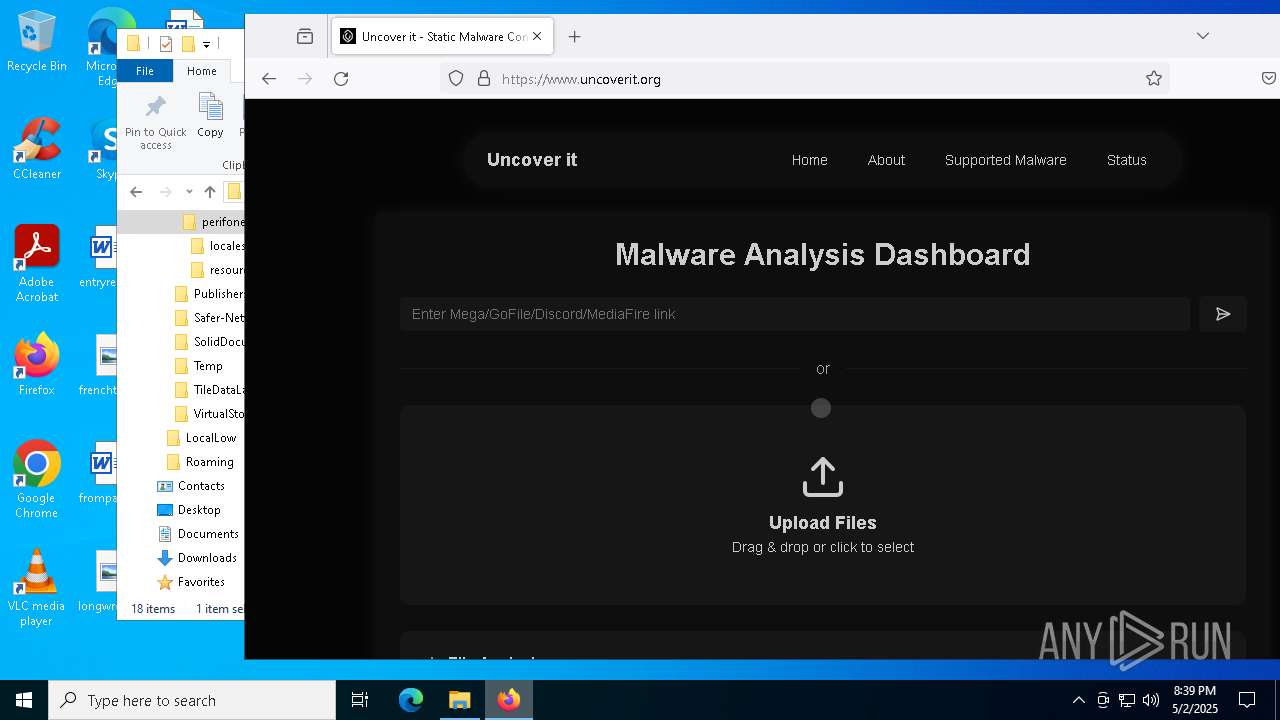
Task: Open the notification center icon
Action: (1247, 700)
